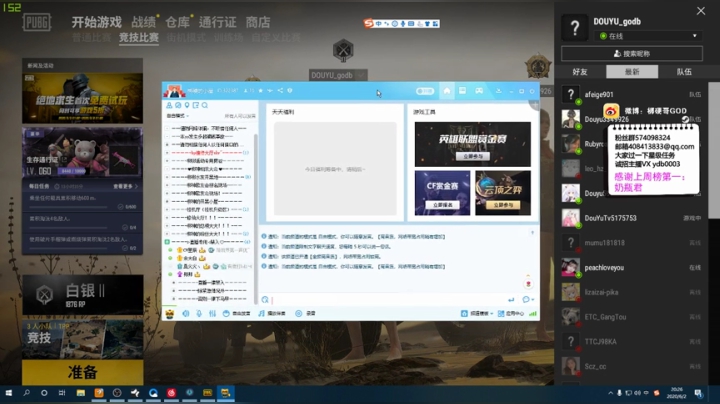Click the YY red flower gift icon

coord(528,284)
